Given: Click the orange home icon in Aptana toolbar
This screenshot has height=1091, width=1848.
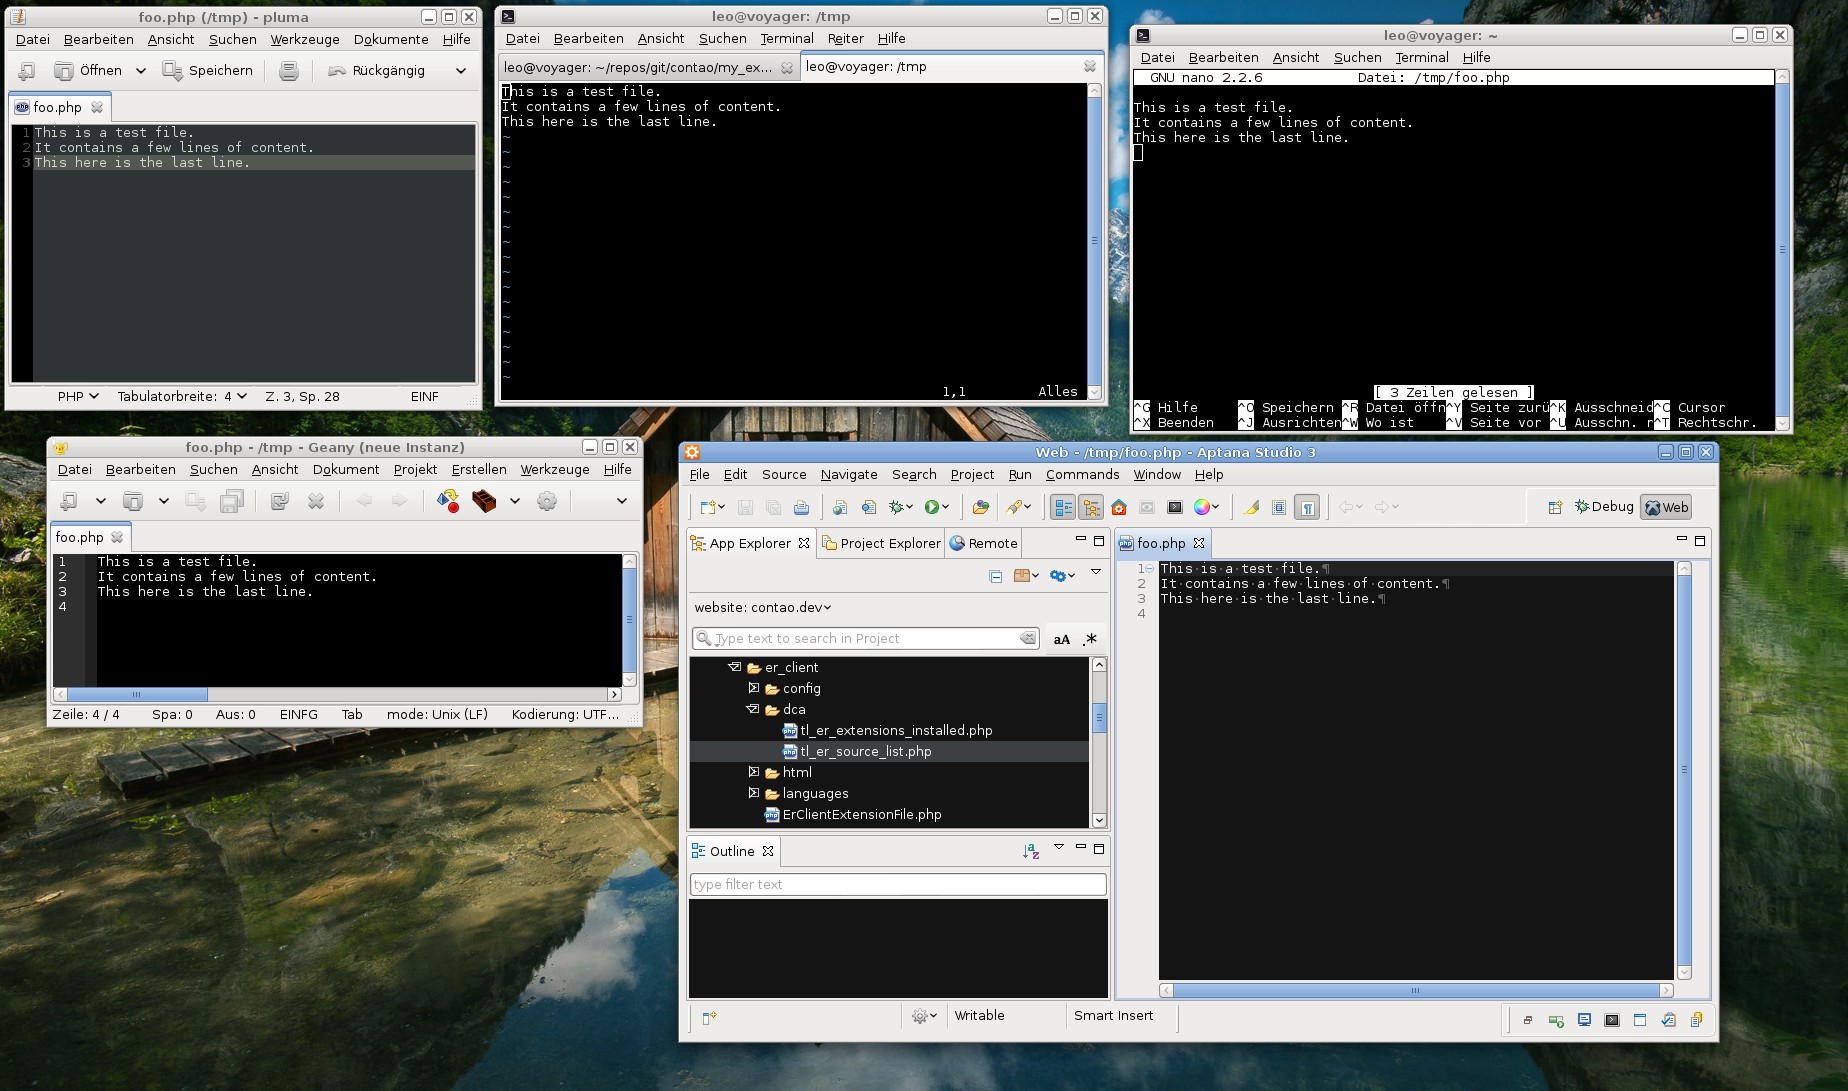Looking at the screenshot, I should [x=1119, y=507].
